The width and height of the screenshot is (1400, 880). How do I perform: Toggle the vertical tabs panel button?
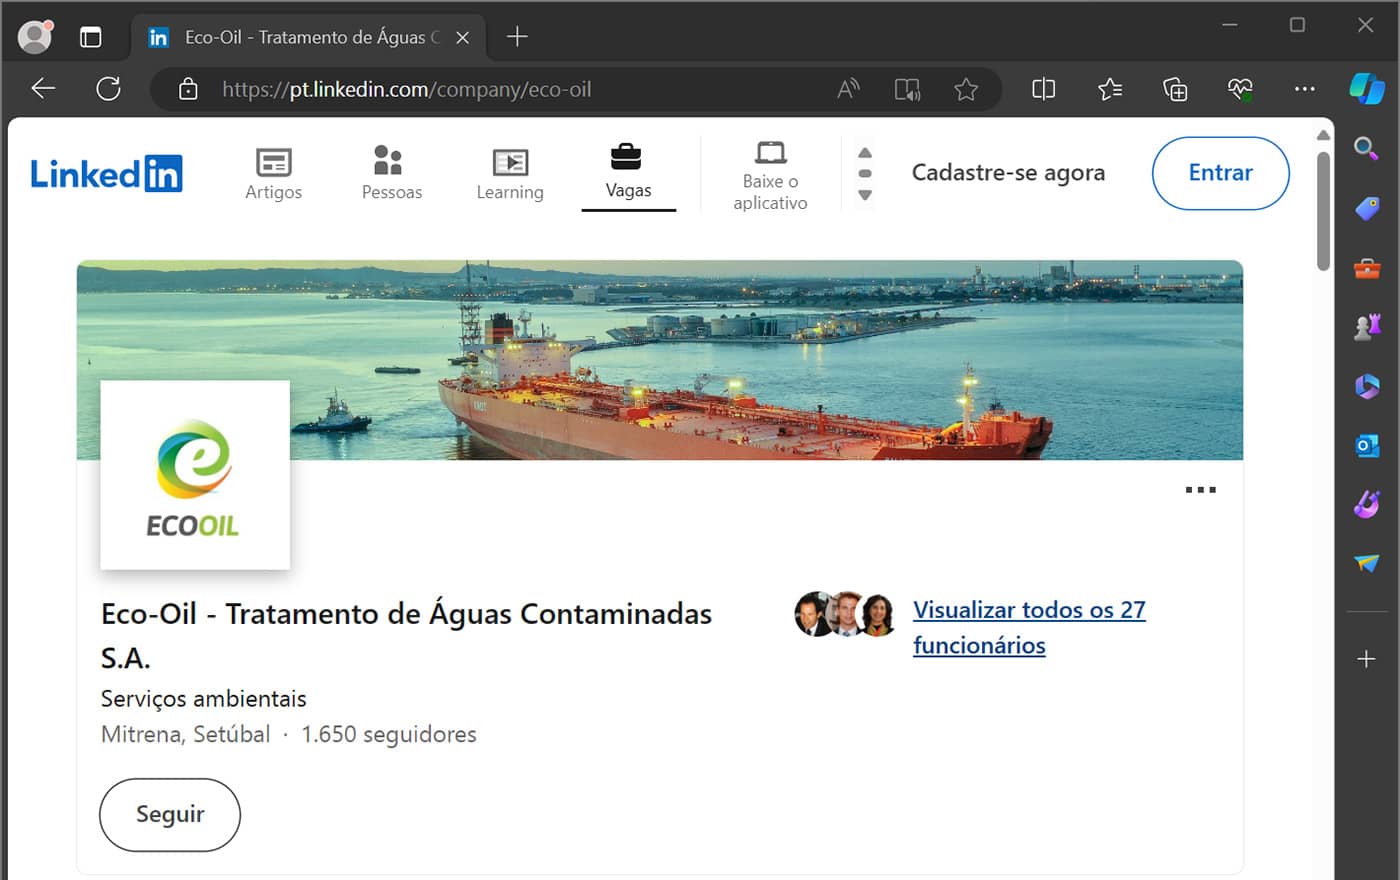point(91,37)
